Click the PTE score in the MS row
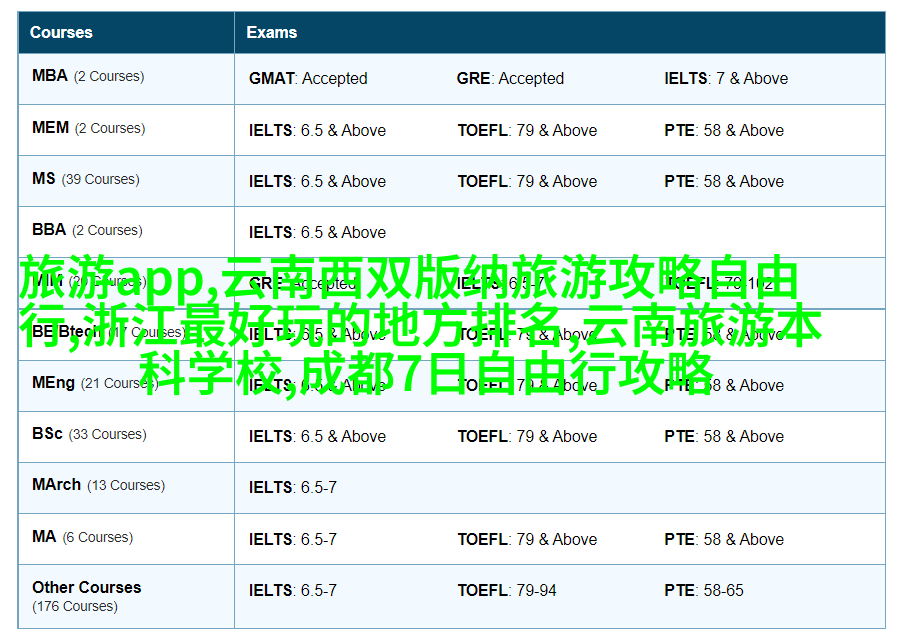The width and height of the screenshot is (901, 639). point(724,182)
